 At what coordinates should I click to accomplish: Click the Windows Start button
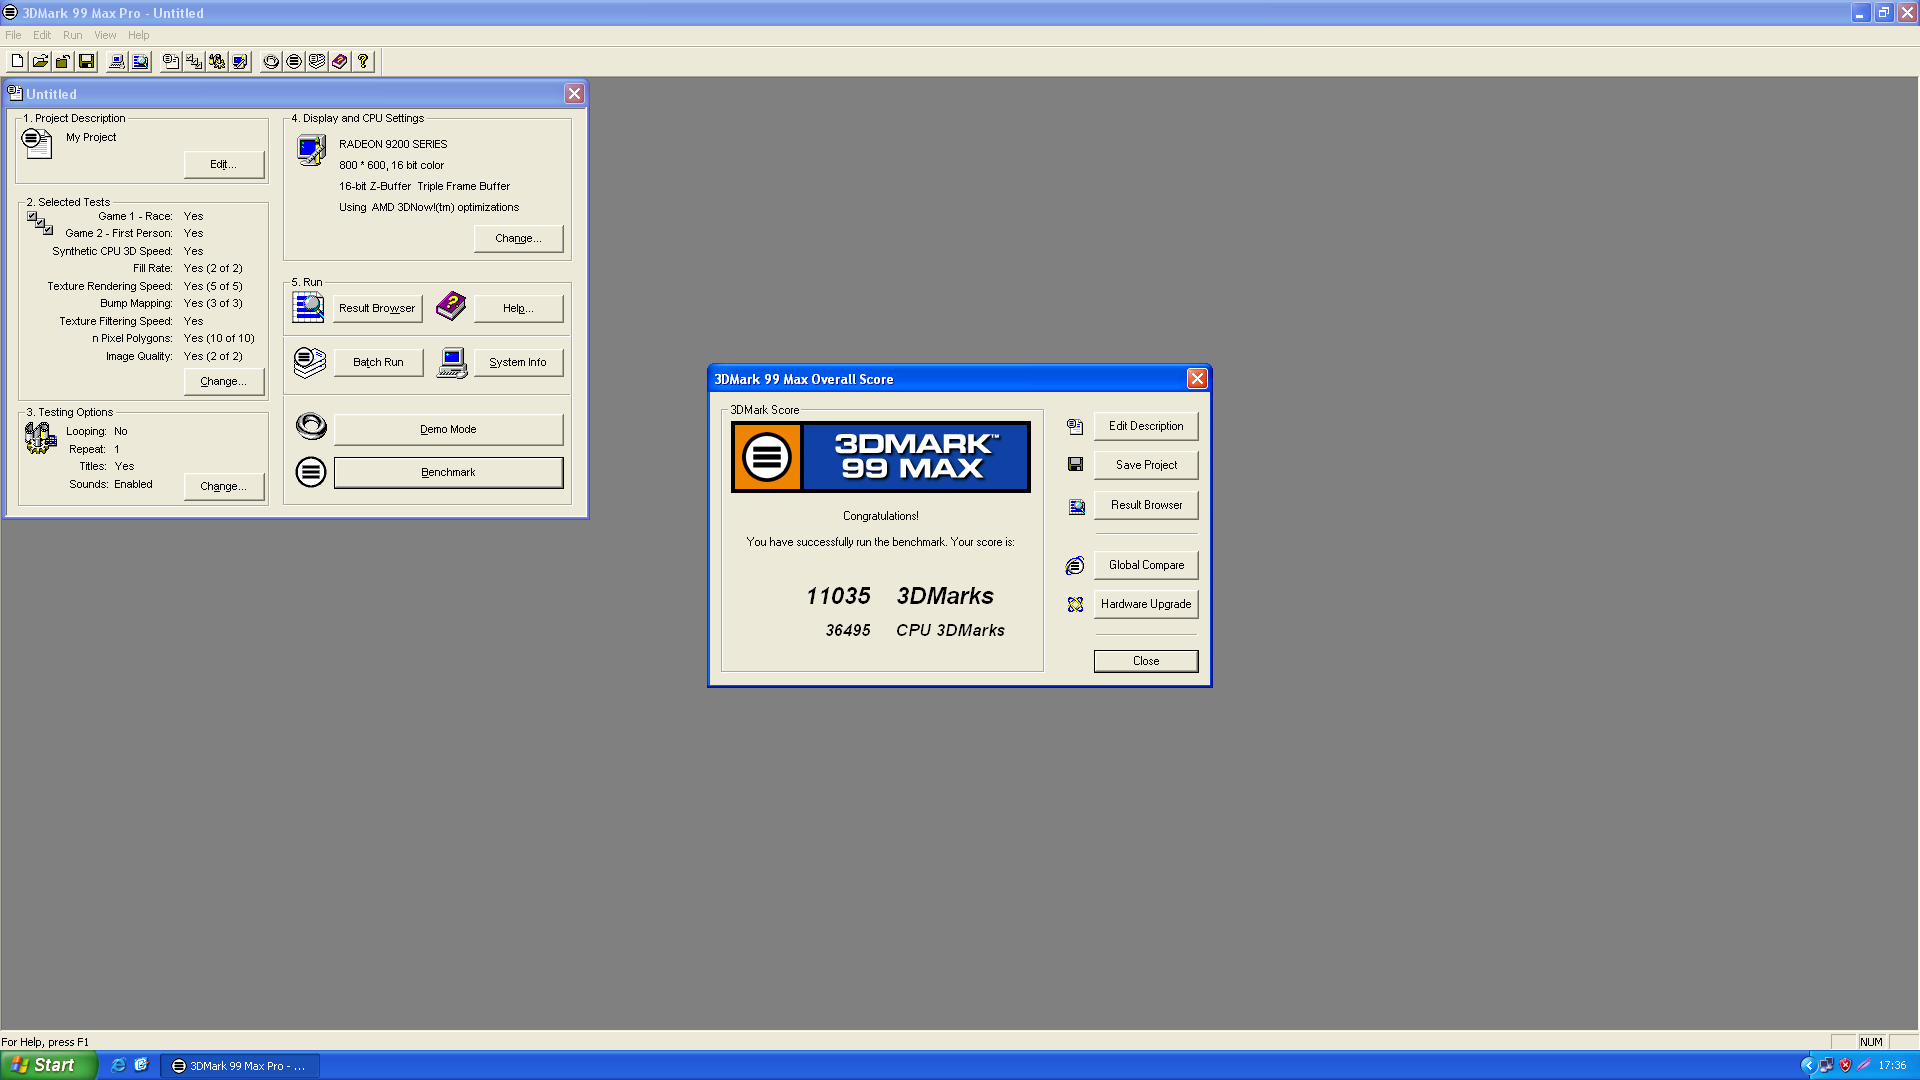point(48,1065)
